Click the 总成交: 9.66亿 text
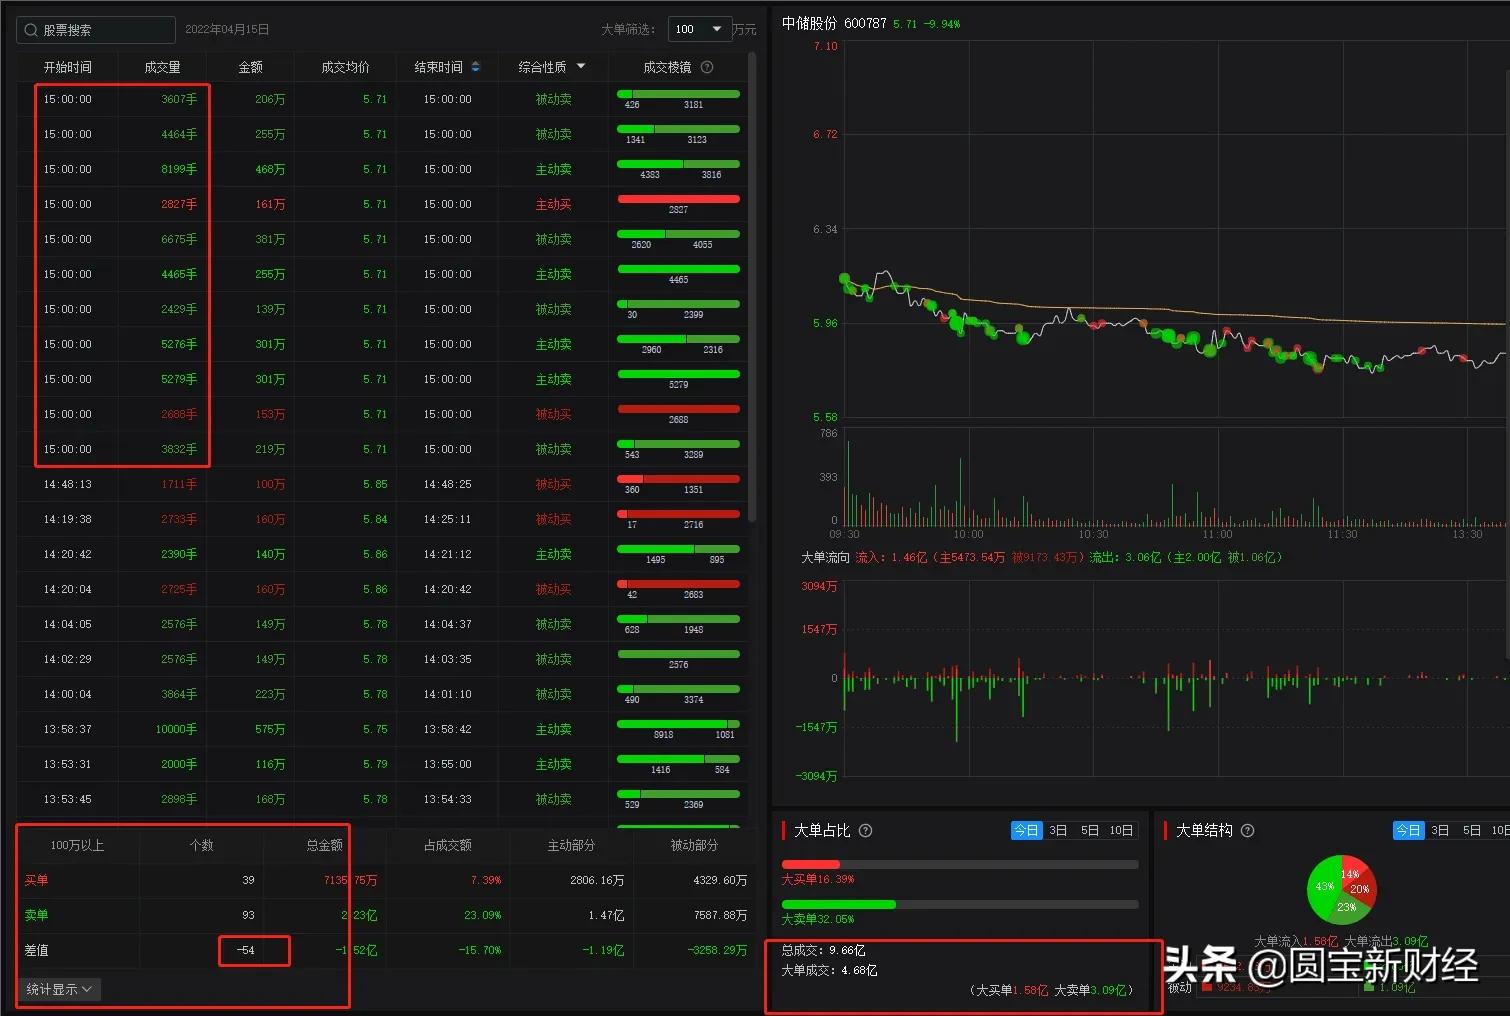The width and height of the screenshot is (1510, 1016). 823,950
